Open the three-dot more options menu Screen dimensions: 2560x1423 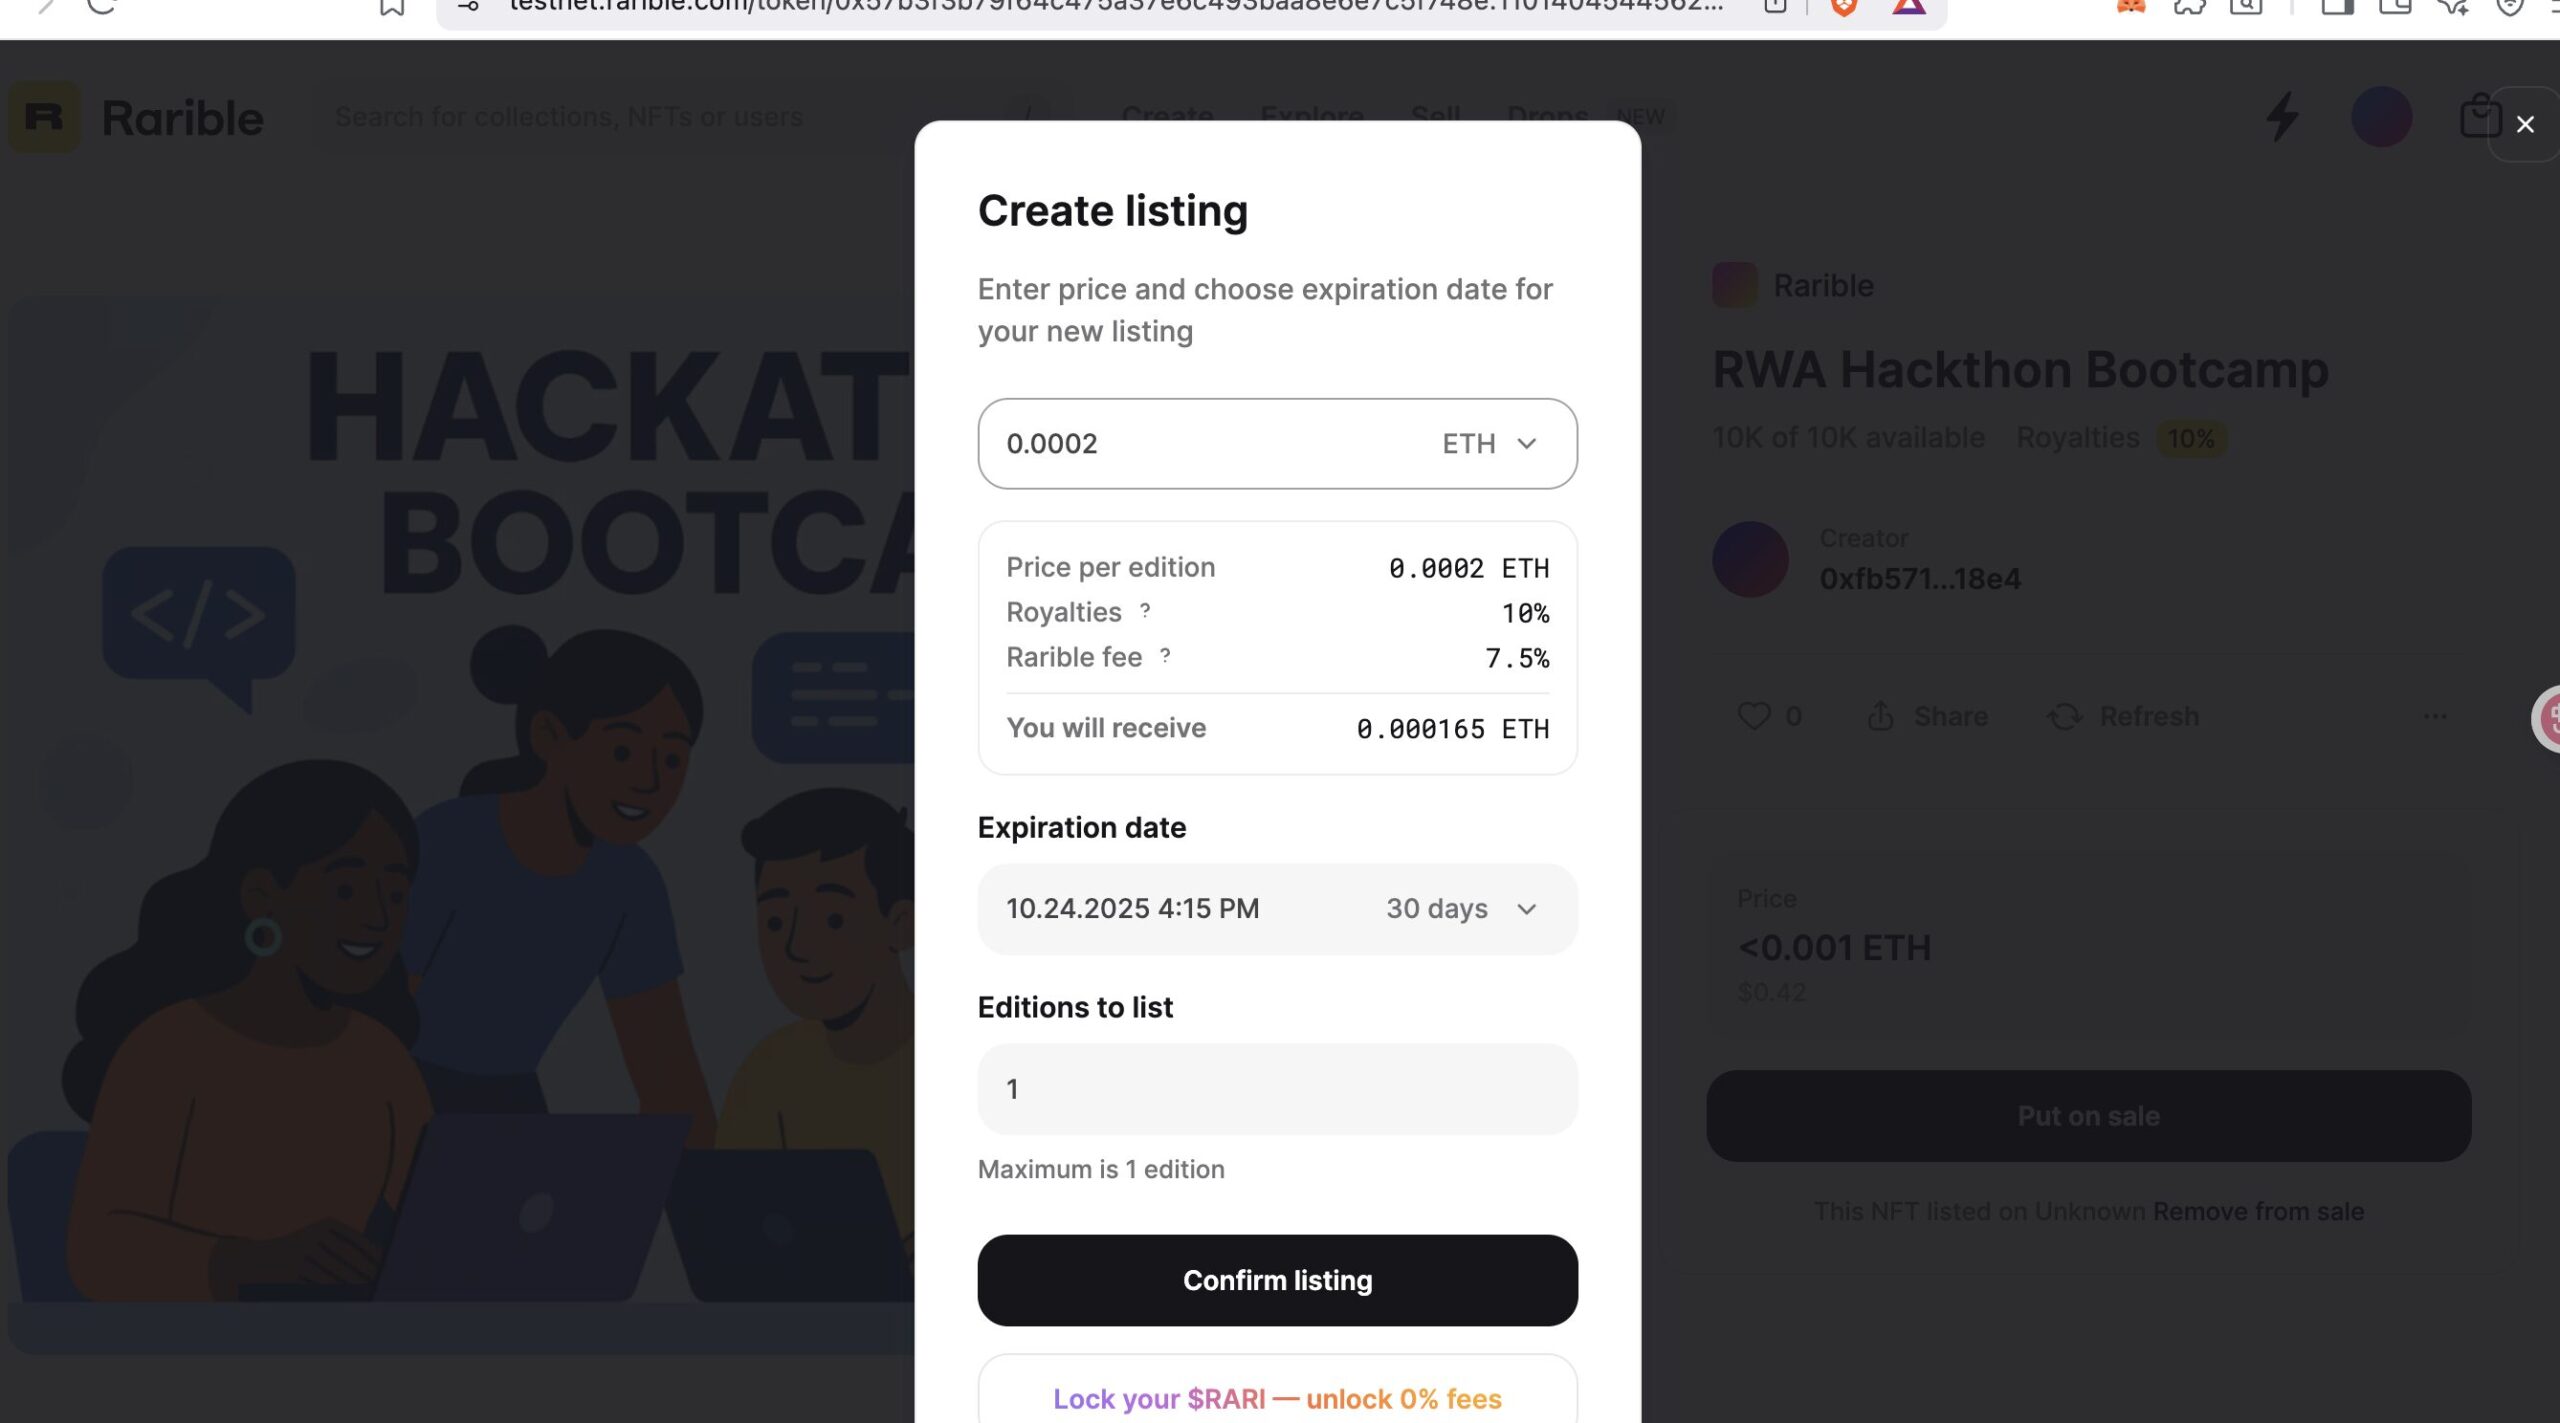click(2435, 716)
